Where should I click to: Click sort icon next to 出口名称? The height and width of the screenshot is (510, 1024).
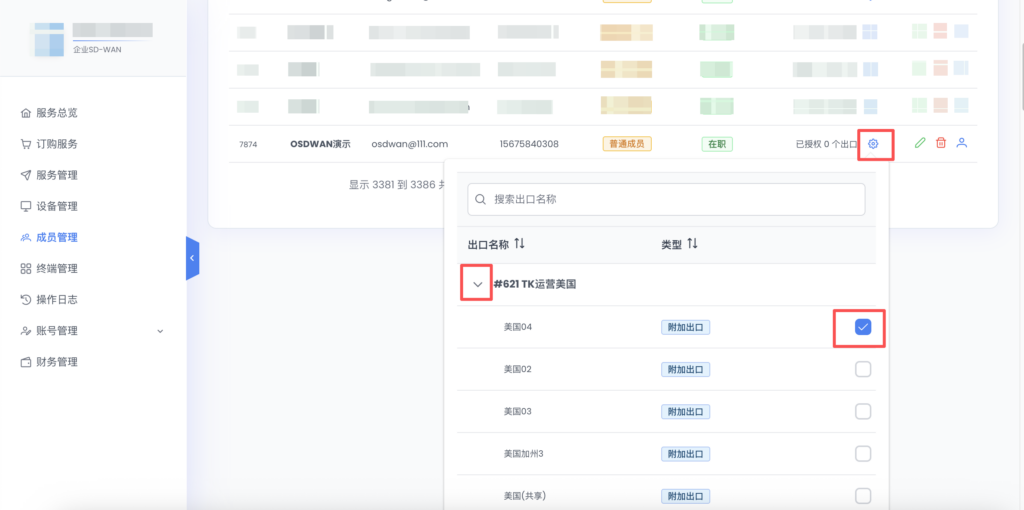click(x=520, y=244)
